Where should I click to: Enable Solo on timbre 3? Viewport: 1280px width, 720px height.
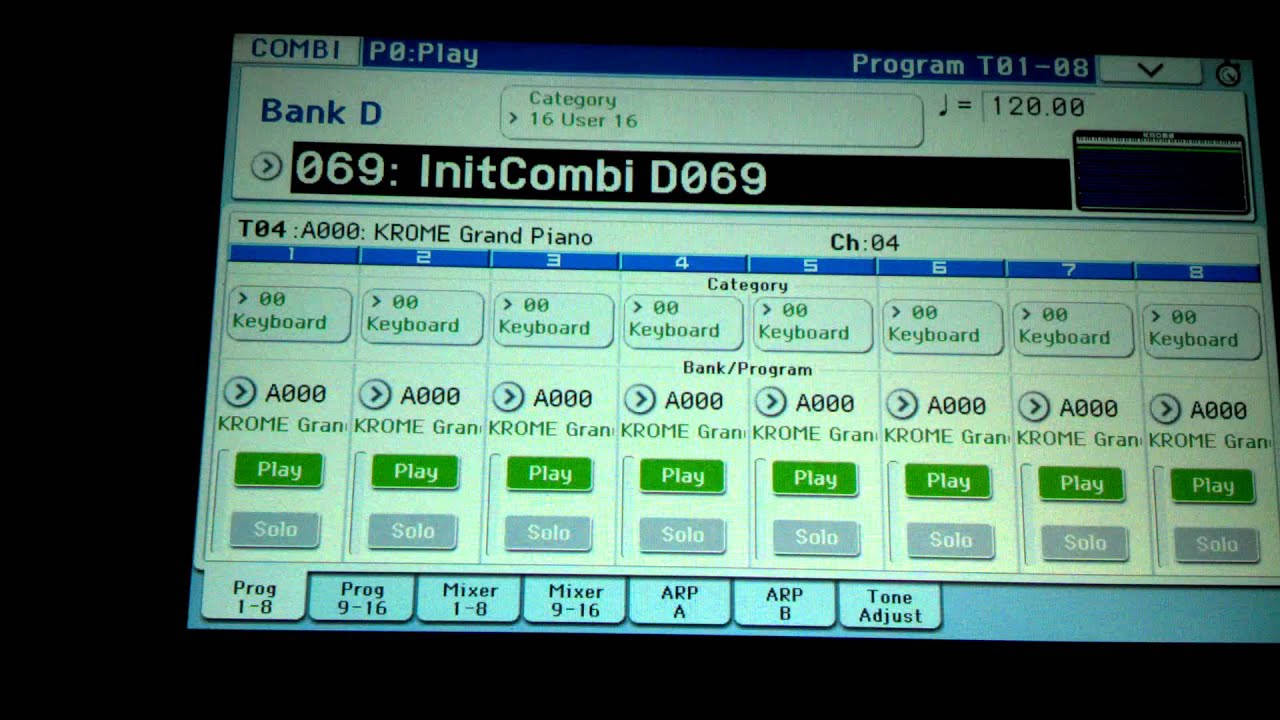coord(548,533)
